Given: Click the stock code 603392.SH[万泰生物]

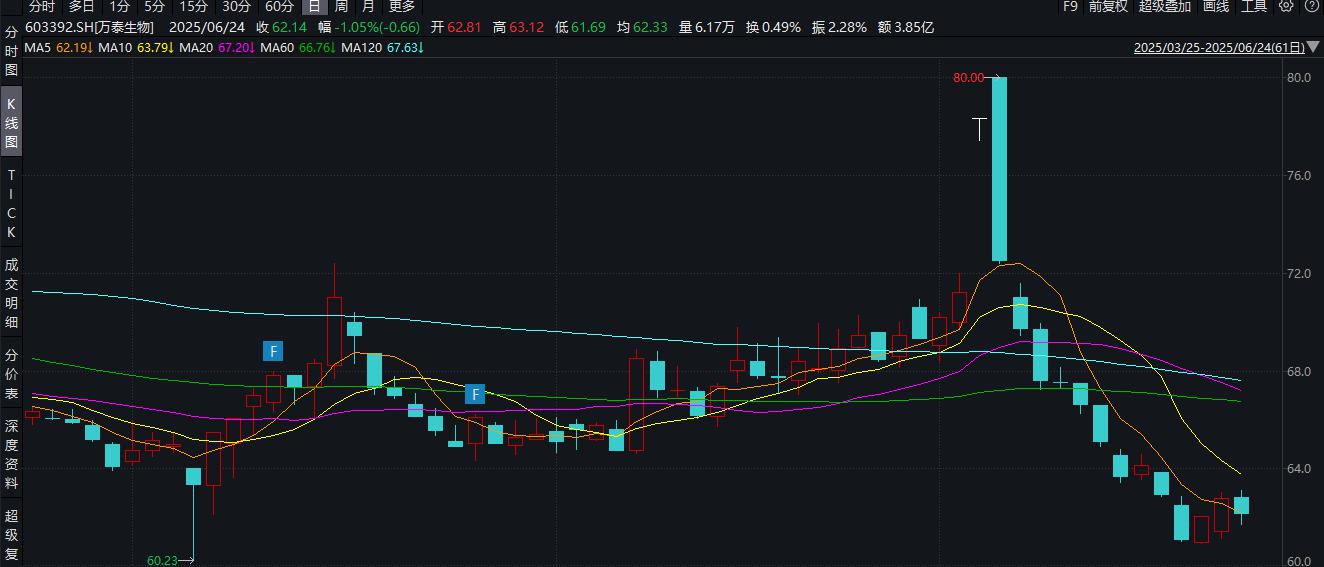Looking at the screenshot, I should click(x=89, y=27).
